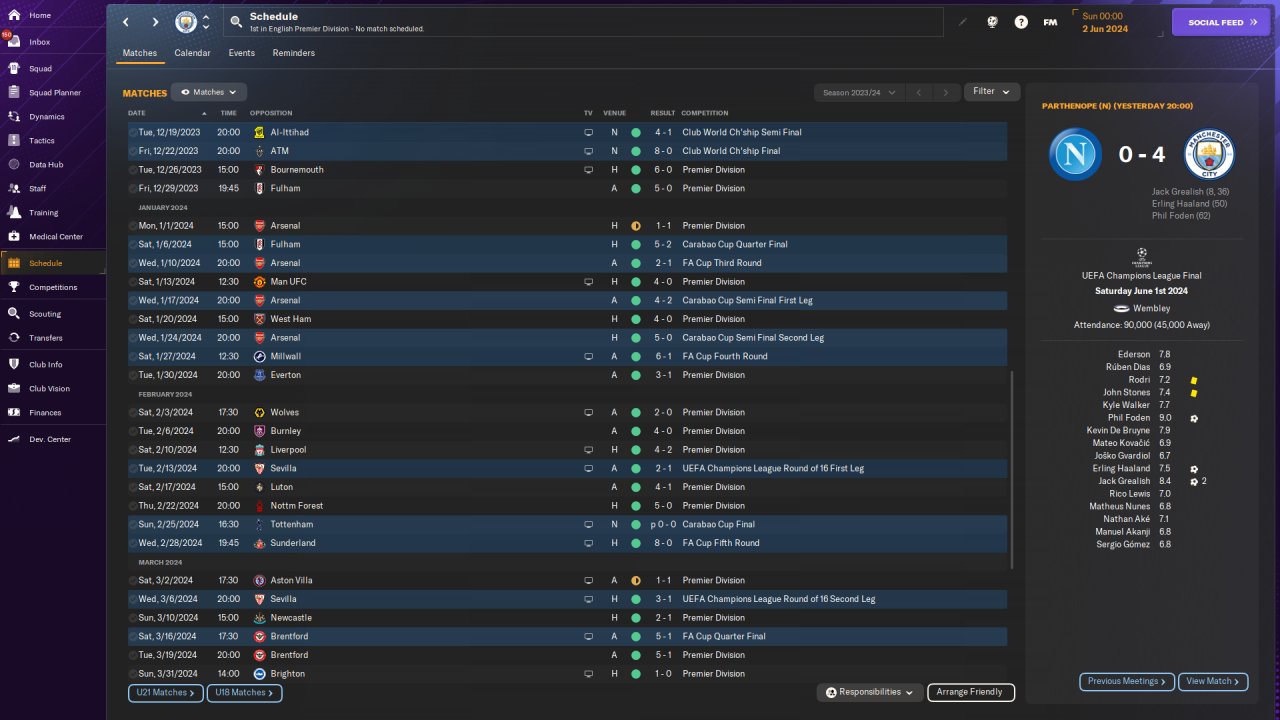The height and width of the screenshot is (720, 1280).
Task: Click the View Match button
Action: 1214,681
